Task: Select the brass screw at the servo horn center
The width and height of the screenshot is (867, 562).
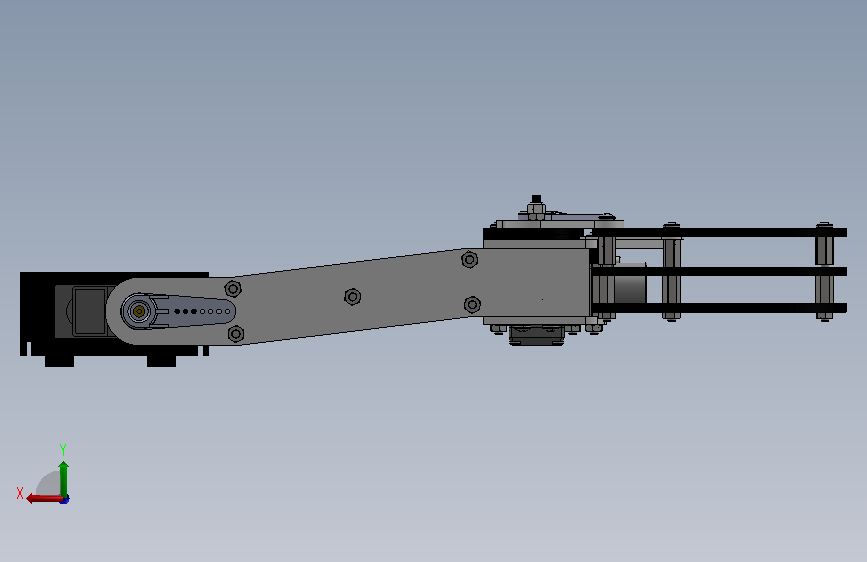Action: 139,312
